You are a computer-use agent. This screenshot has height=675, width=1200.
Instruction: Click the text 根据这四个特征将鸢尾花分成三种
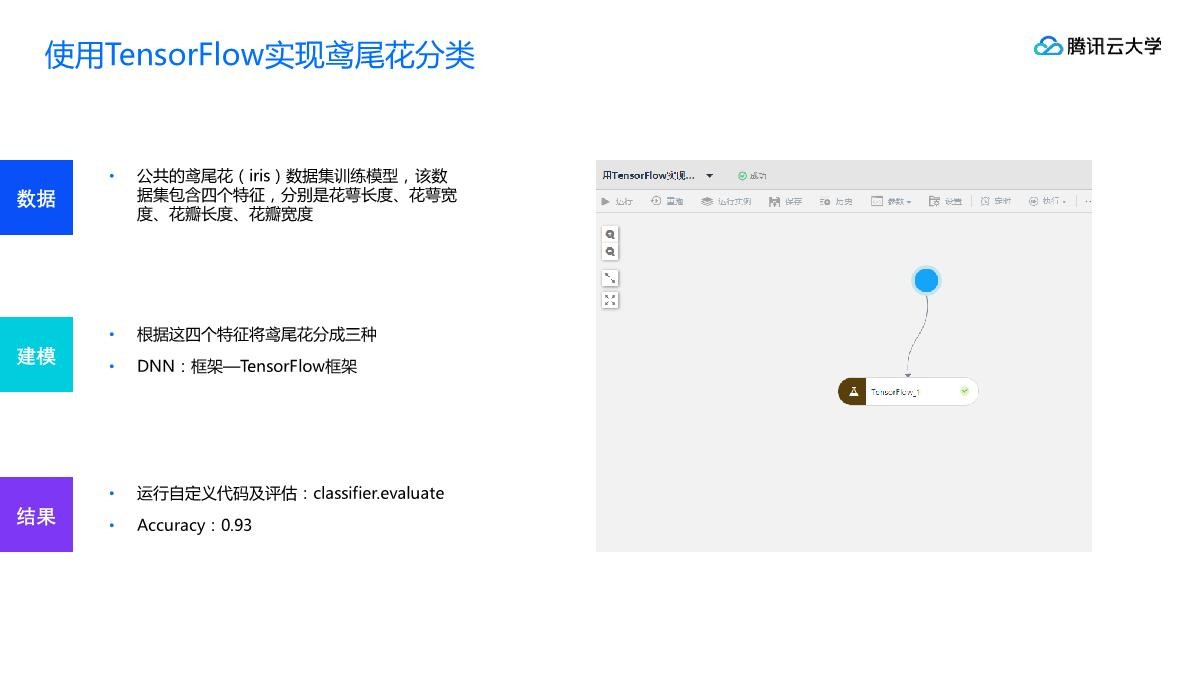(x=257, y=334)
